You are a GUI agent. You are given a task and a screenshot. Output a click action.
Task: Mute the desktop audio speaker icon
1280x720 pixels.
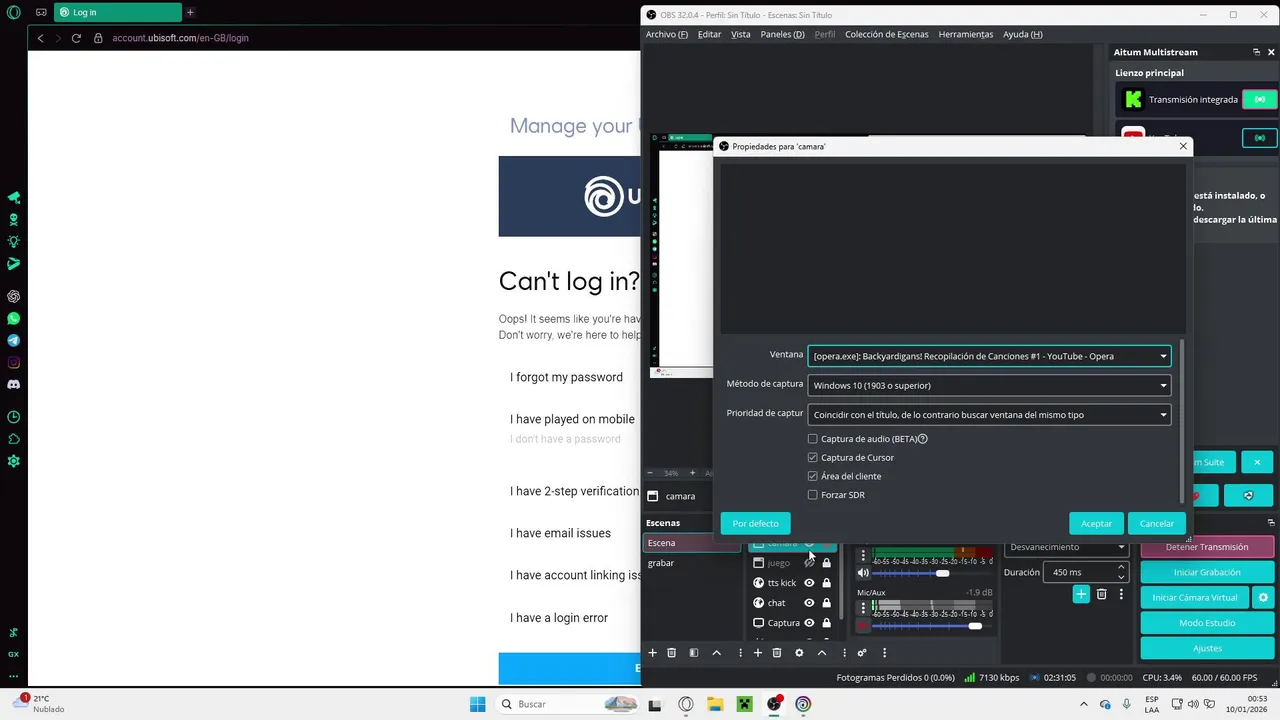(x=863, y=573)
